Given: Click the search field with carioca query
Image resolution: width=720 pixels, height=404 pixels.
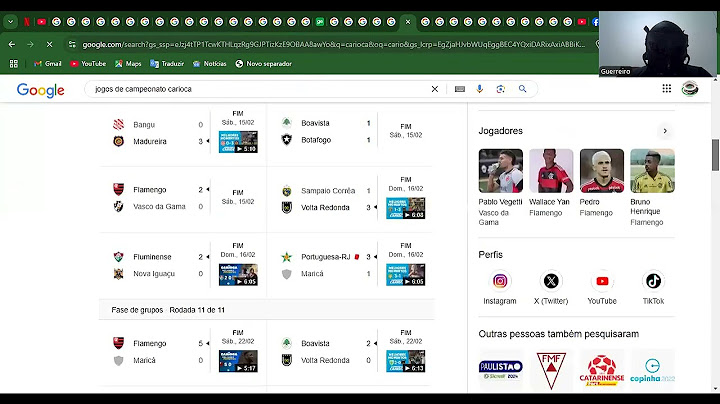Looking at the screenshot, I should click(x=257, y=89).
